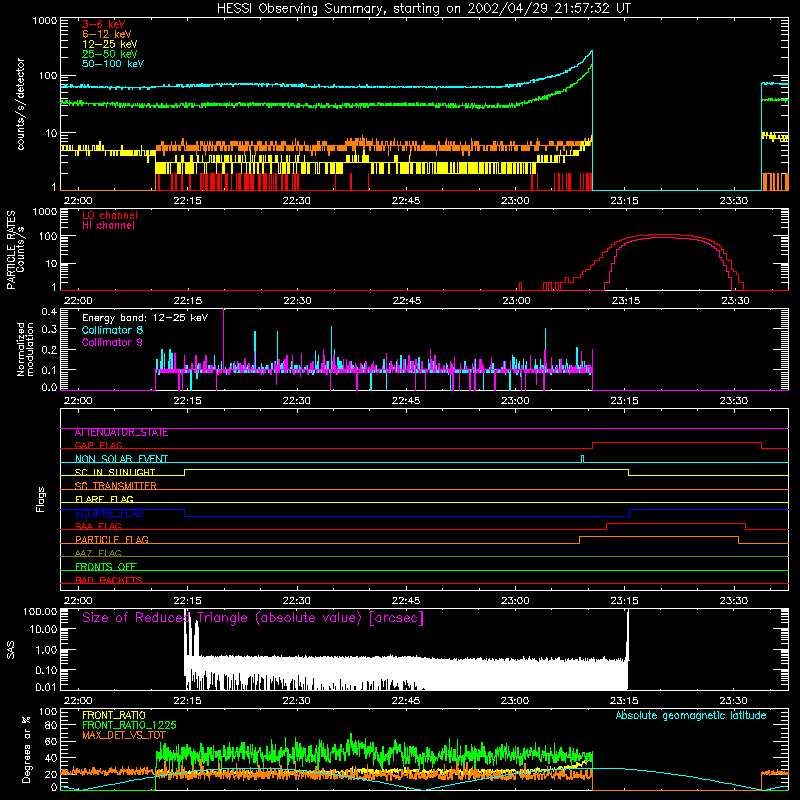Click the FLARE_FLAG label
This screenshot has height=800, width=800.
(104, 499)
